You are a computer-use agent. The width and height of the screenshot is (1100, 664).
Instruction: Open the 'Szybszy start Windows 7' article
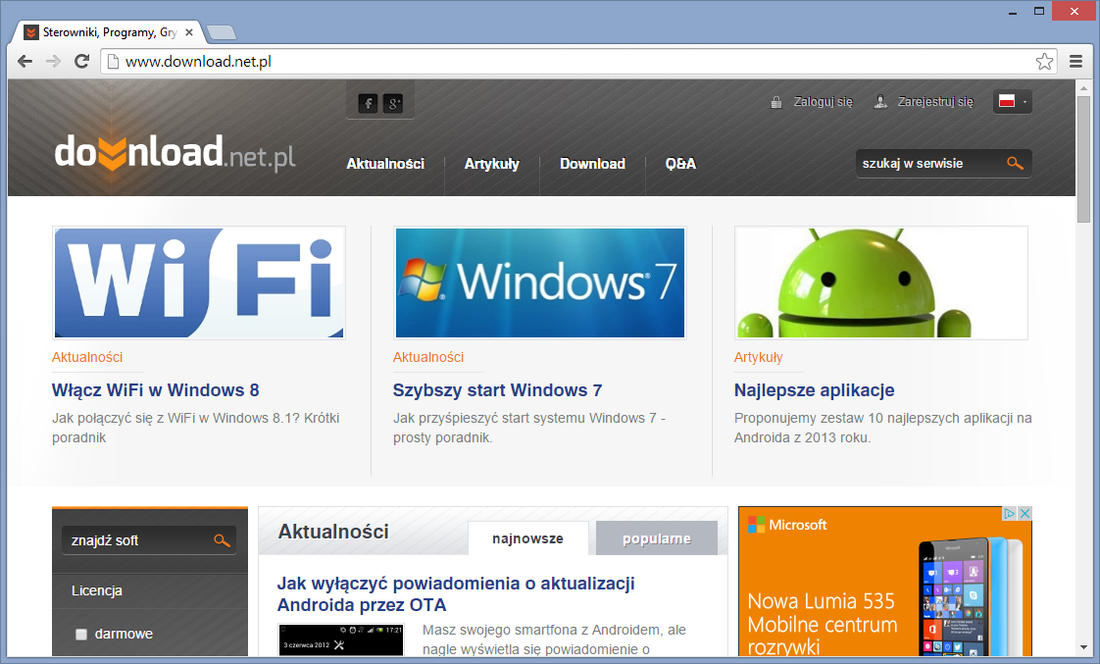pos(497,390)
